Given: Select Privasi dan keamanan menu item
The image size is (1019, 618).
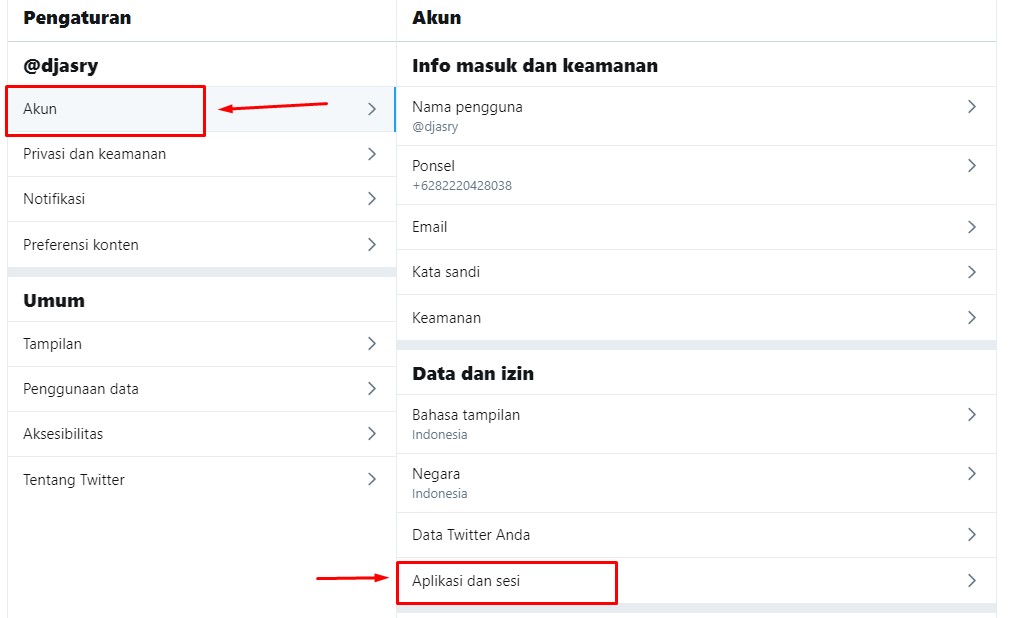Looking at the screenshot, I should click(x=95, y=154).
